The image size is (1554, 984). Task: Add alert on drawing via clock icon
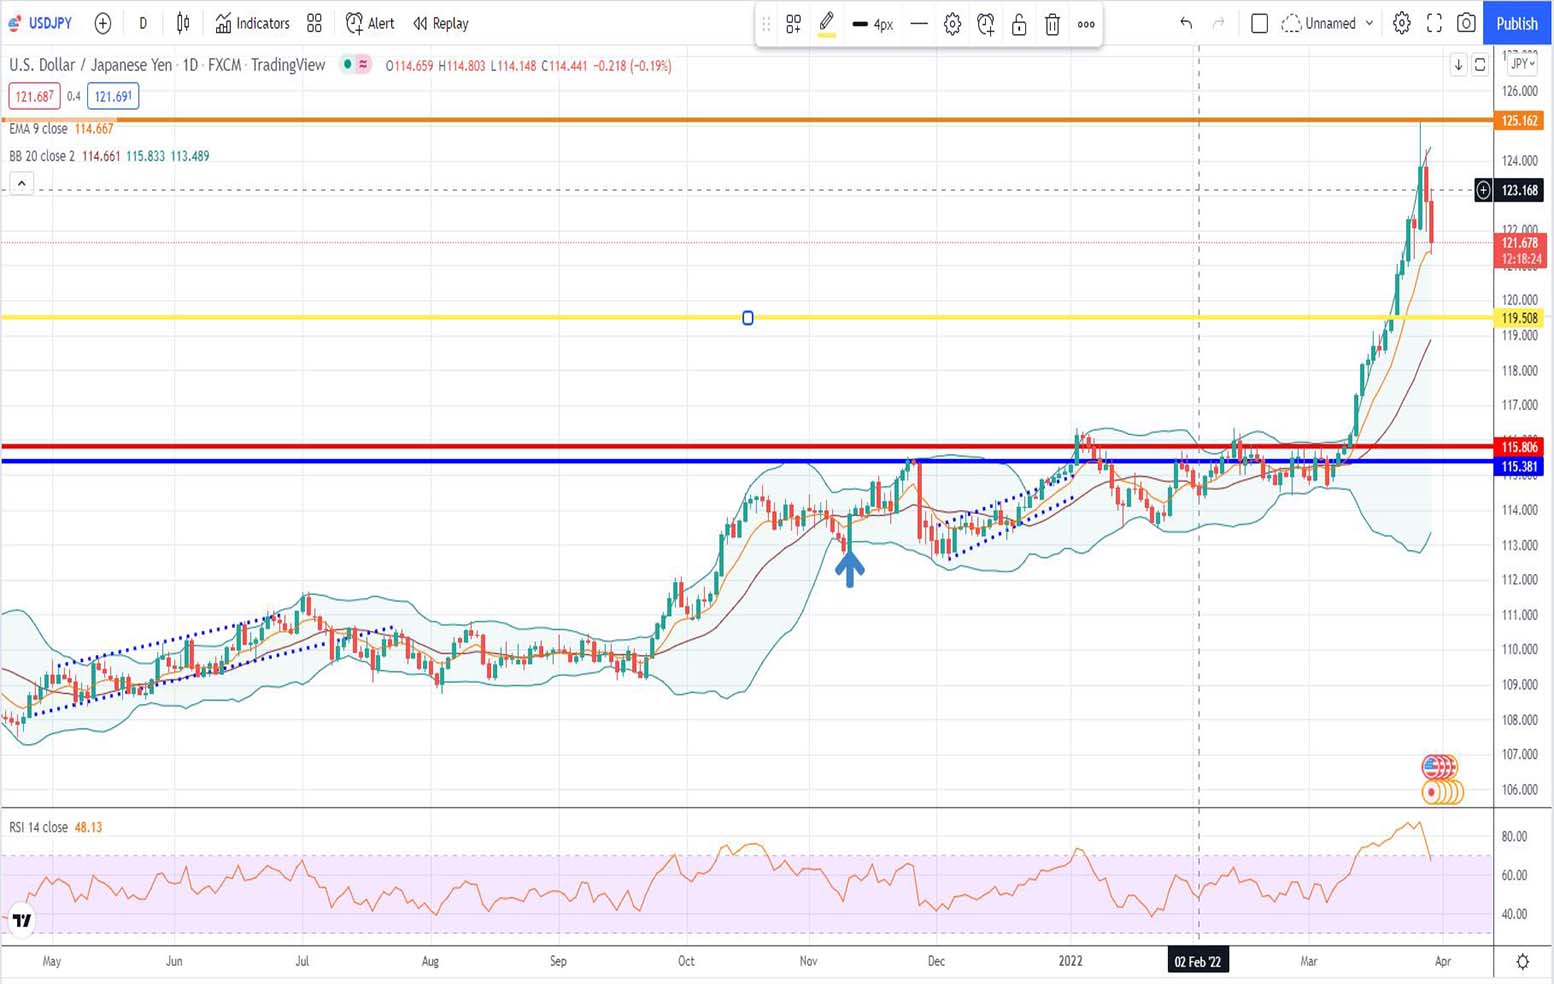985,24
